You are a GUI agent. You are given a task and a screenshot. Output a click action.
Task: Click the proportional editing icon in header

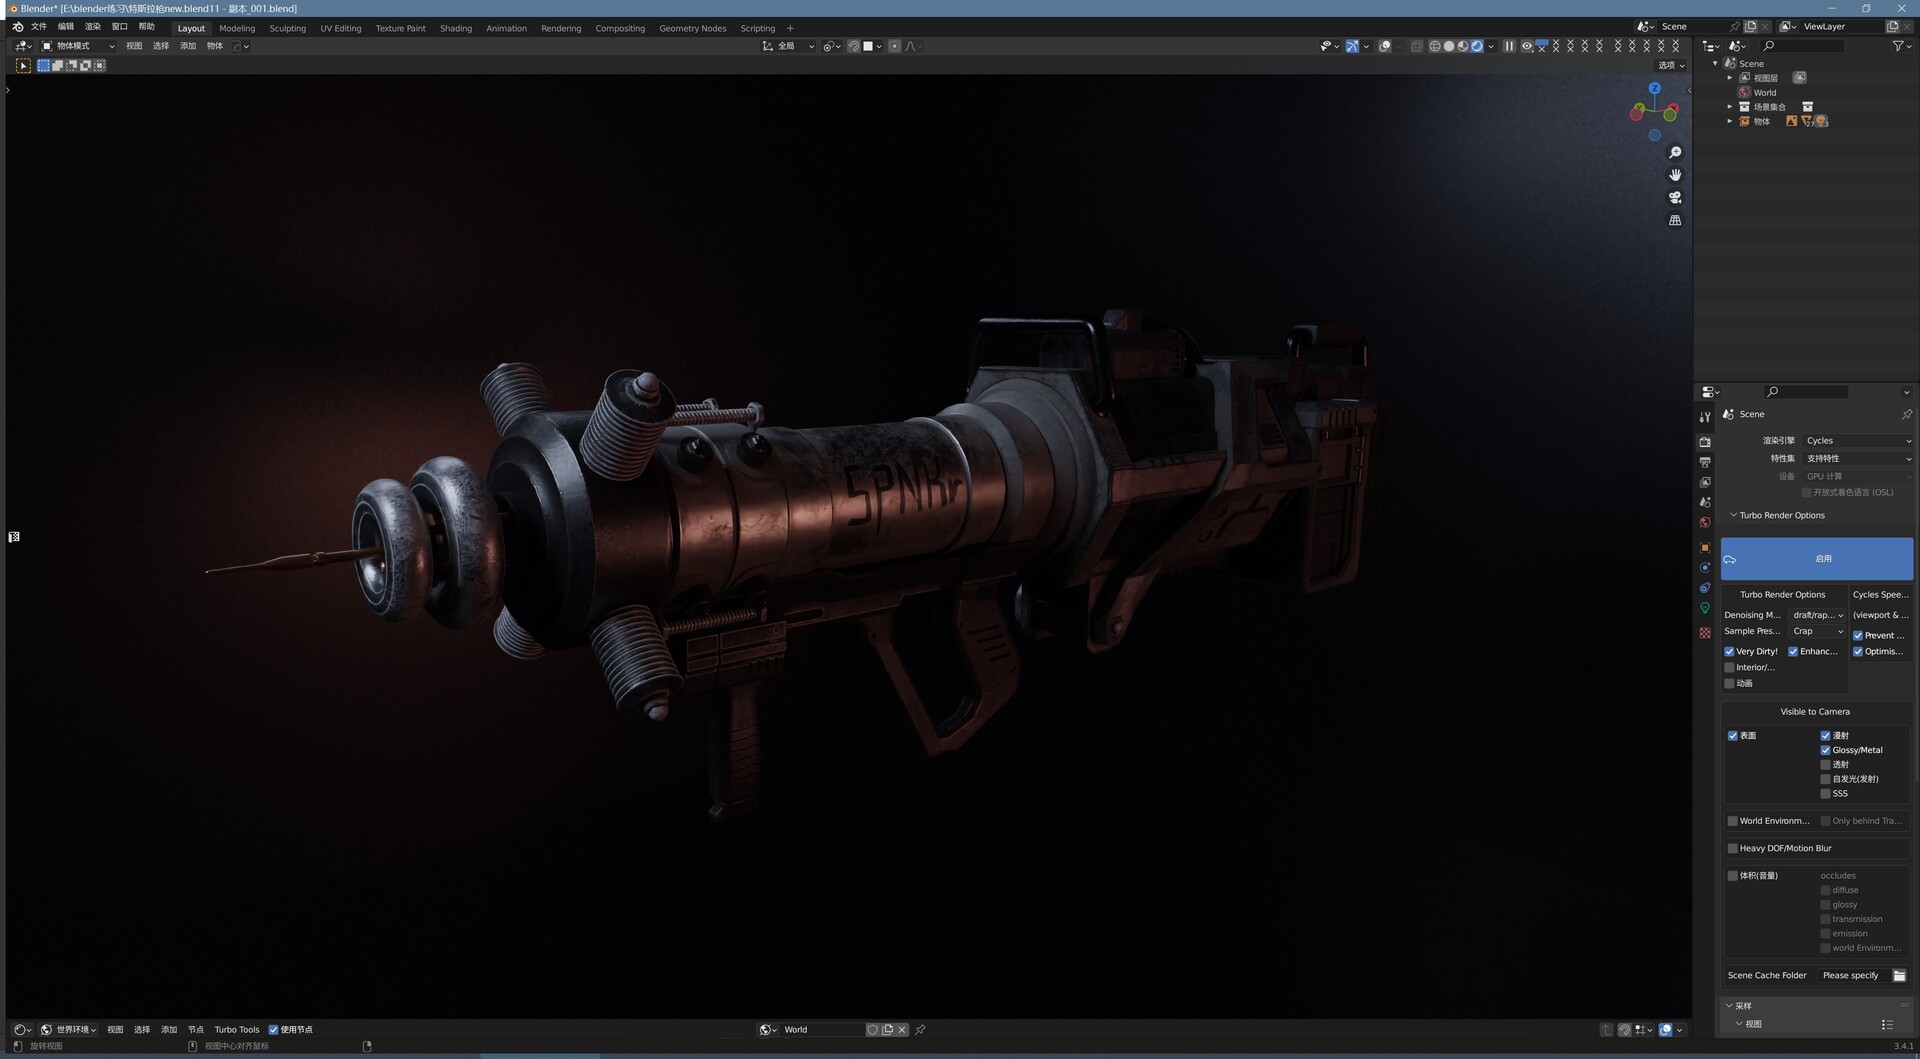tap(894, 46)
